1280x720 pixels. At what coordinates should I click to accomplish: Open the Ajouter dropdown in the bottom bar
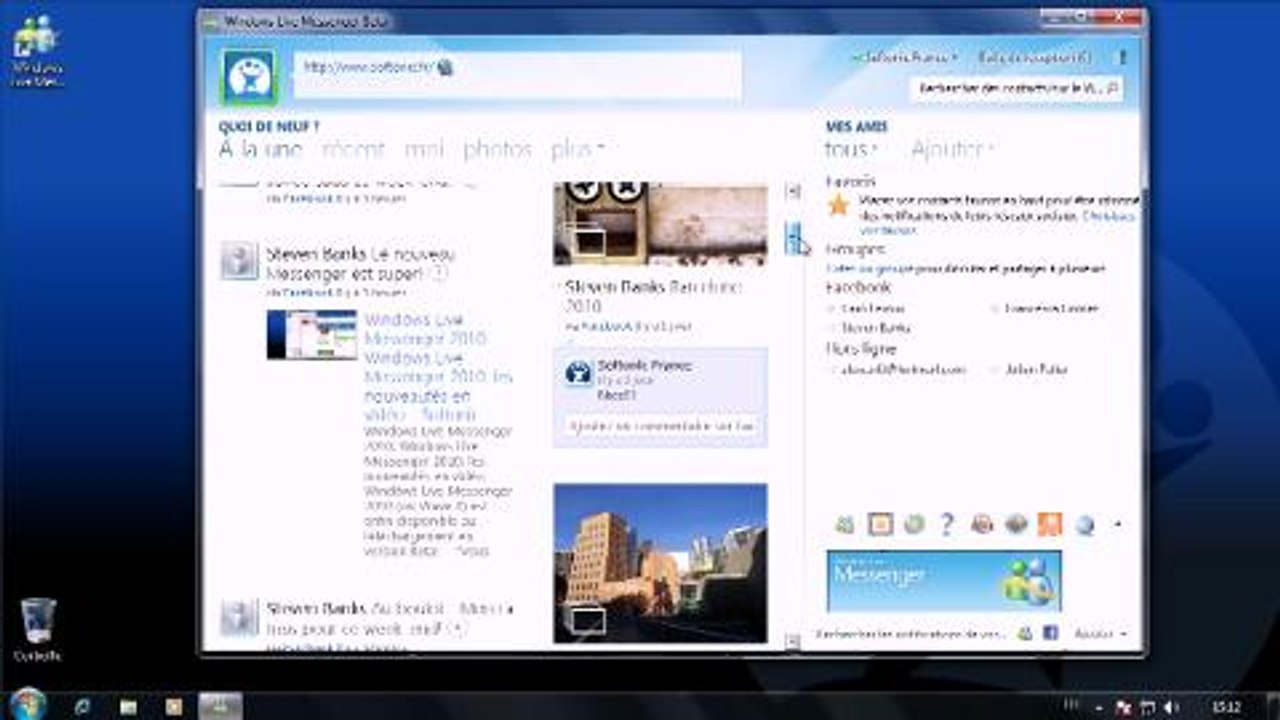pos(1100,634)
